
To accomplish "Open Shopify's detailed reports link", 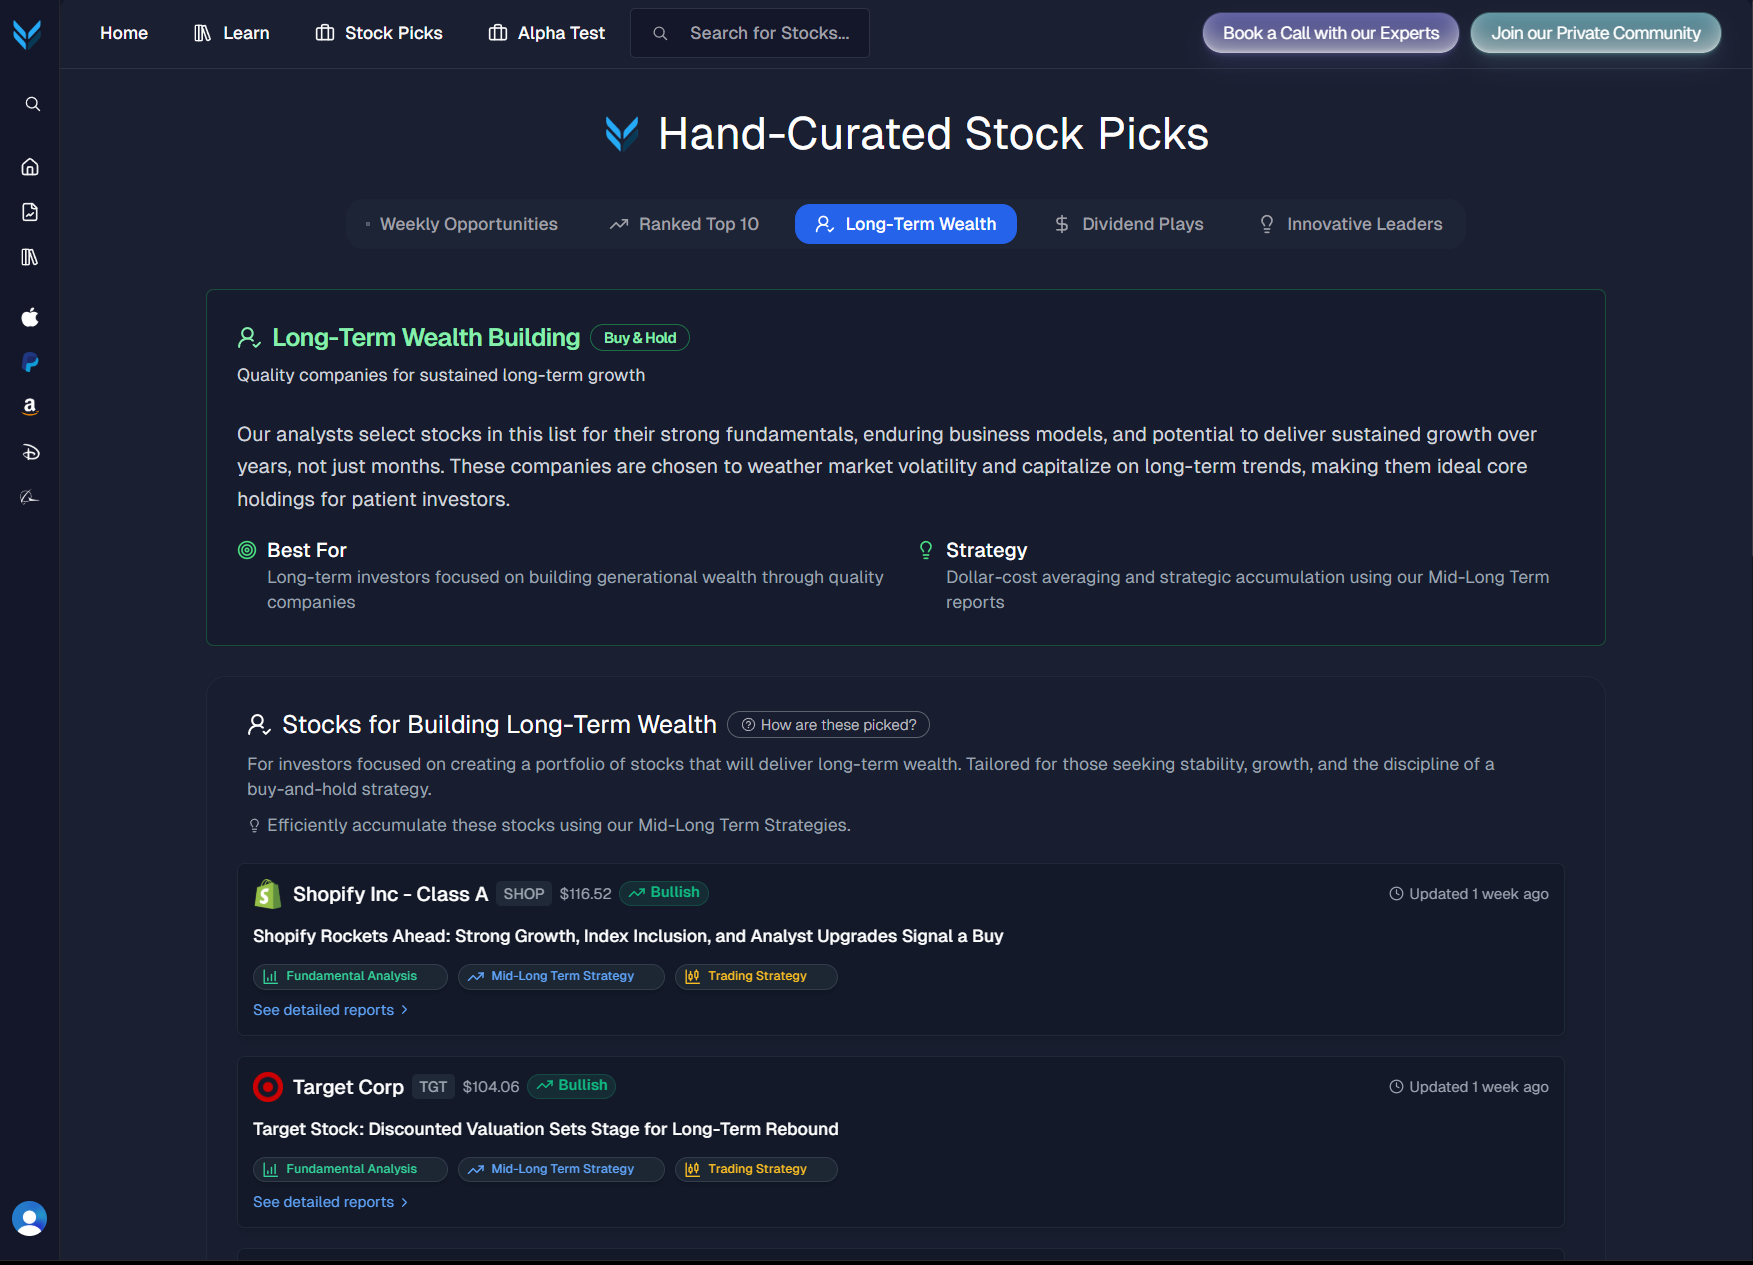I will (330, 1009).
